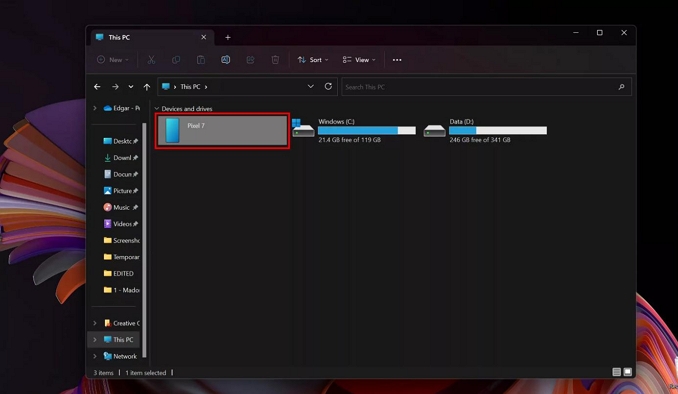This screenshot has height=394, width=678.
Task: Switch to large icons view in status bar
Action: pyautogui.click(x=627, y=372)
